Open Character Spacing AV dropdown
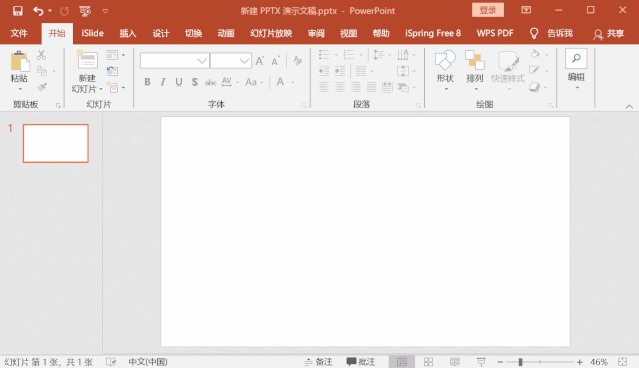 [230, 82]
